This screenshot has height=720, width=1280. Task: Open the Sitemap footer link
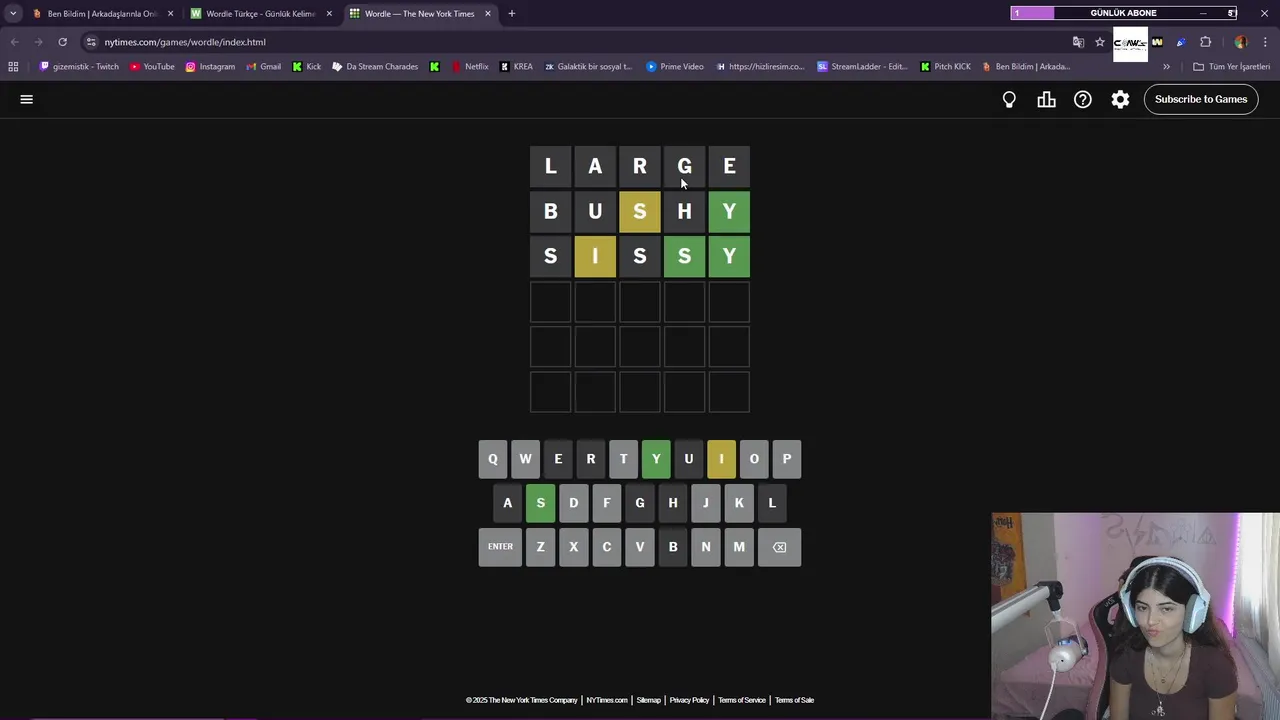[x=649, y=700]
